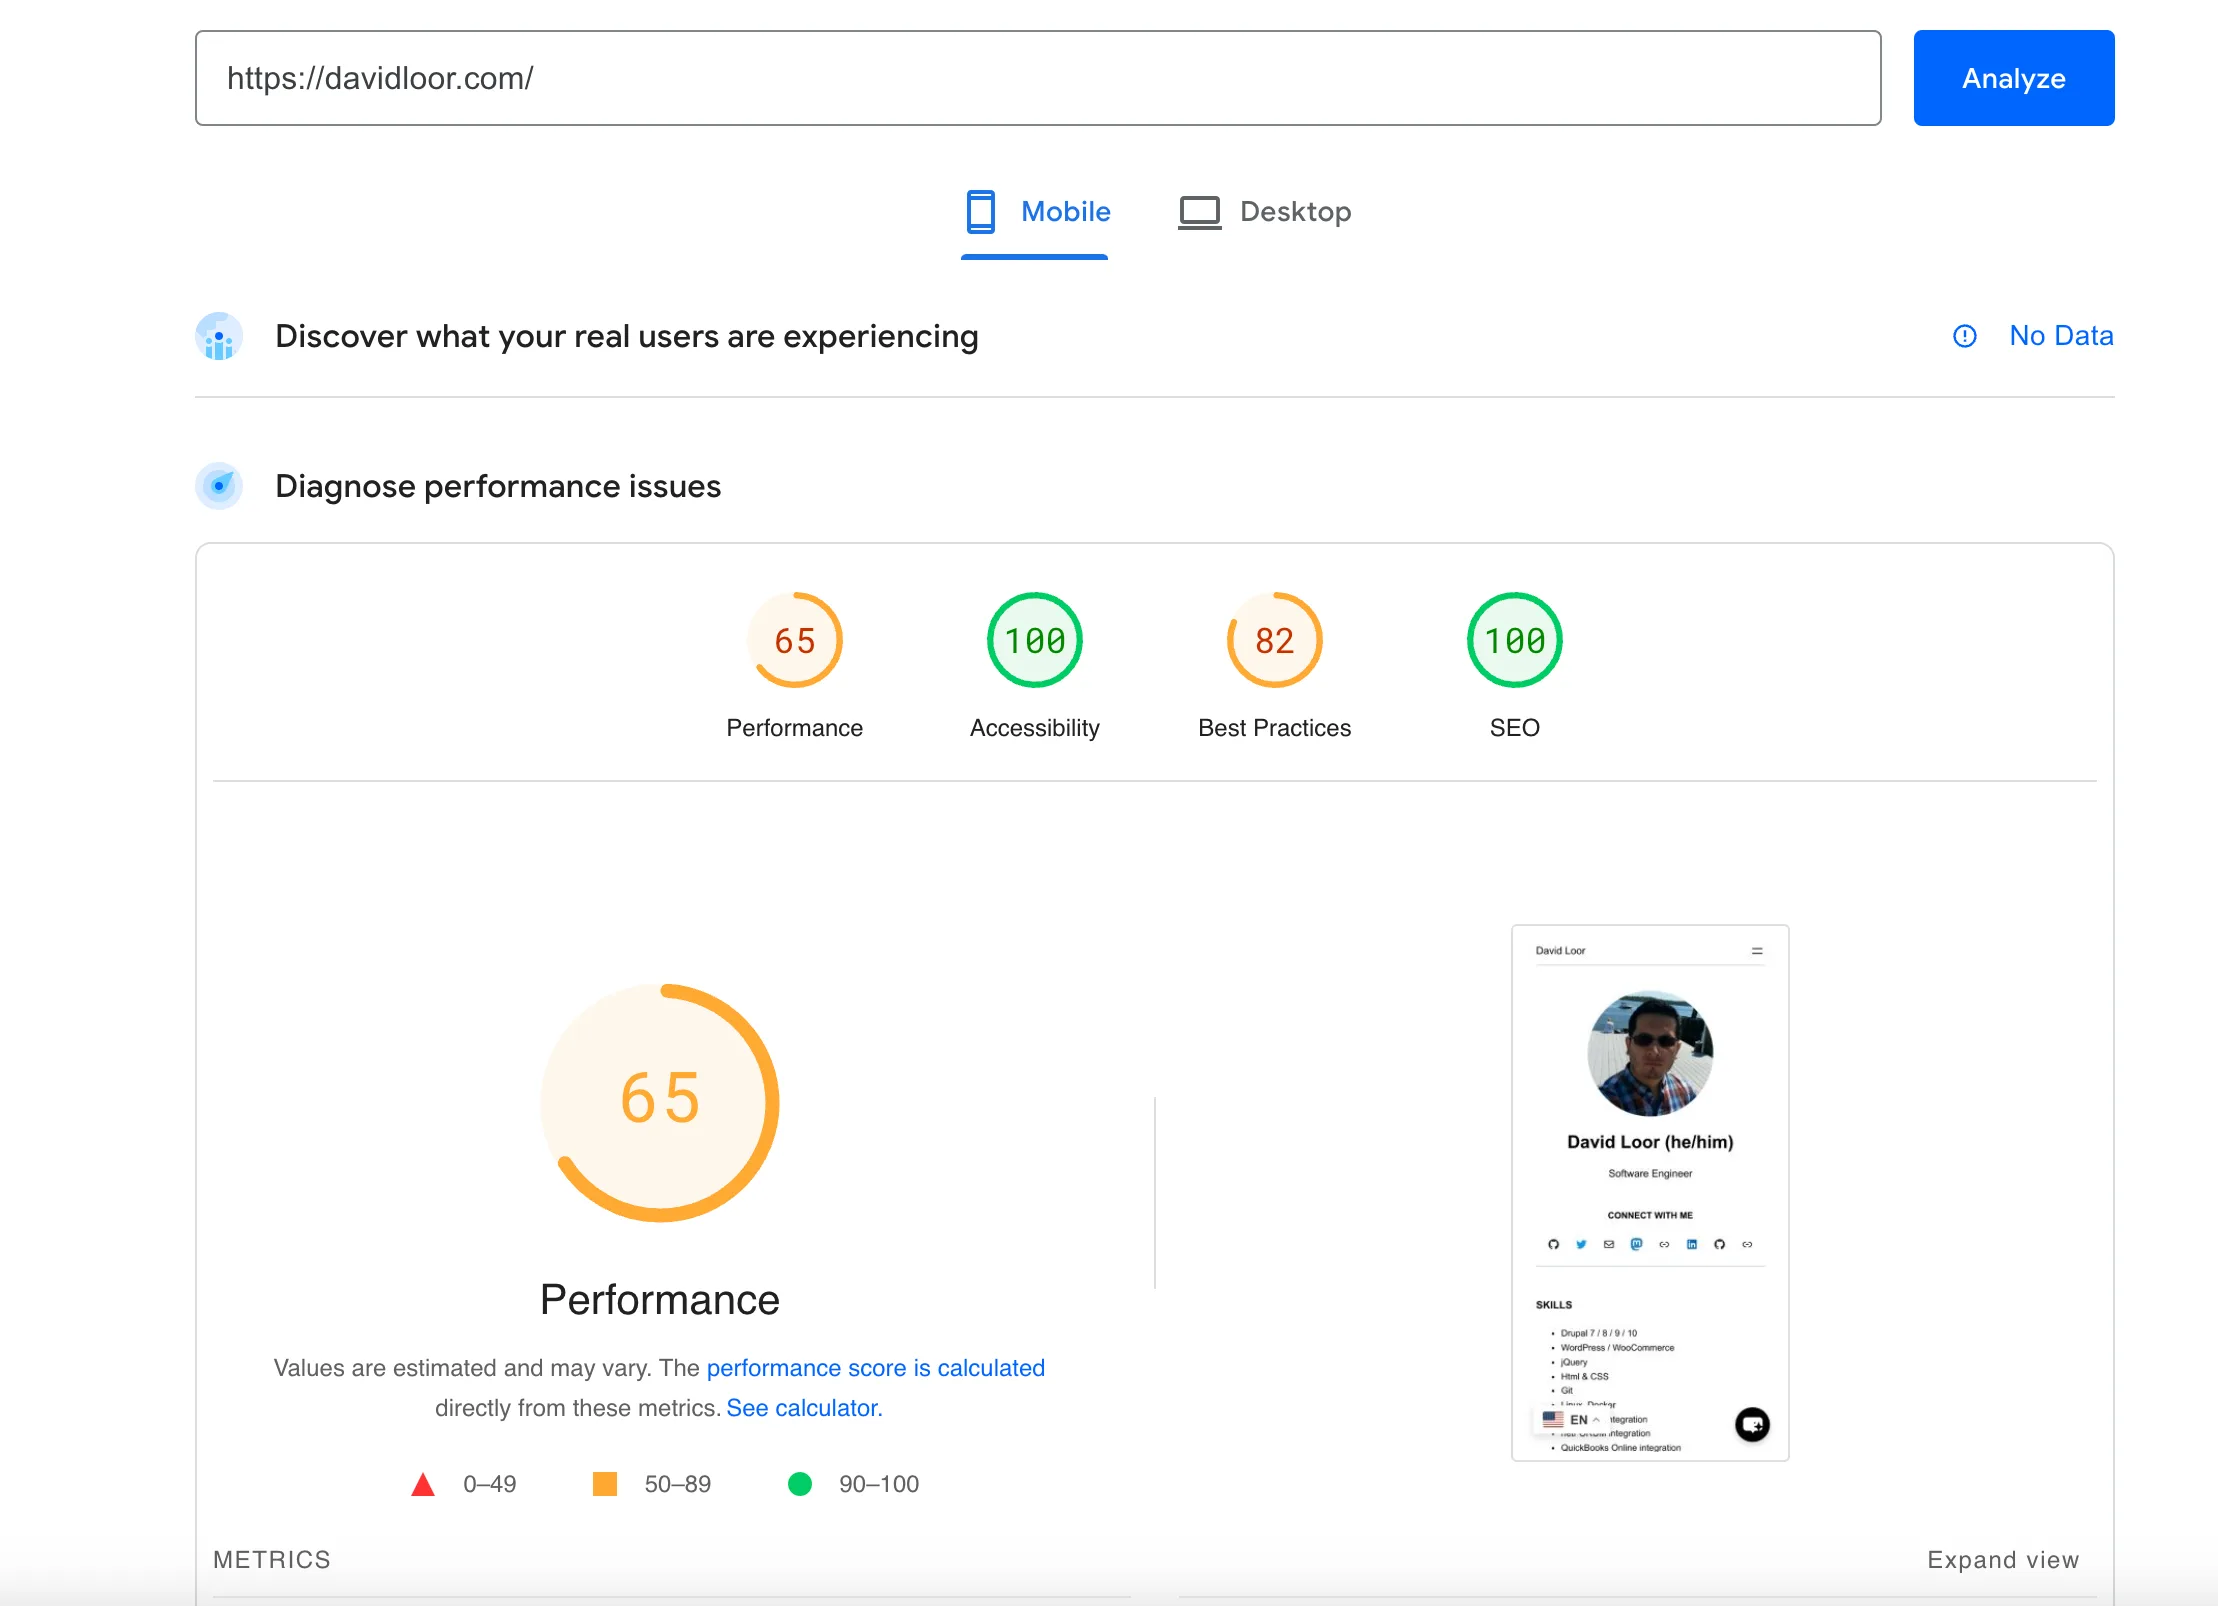
Task: Select the 100 Accessibility score gauge
Action: tap(1035, 640)
